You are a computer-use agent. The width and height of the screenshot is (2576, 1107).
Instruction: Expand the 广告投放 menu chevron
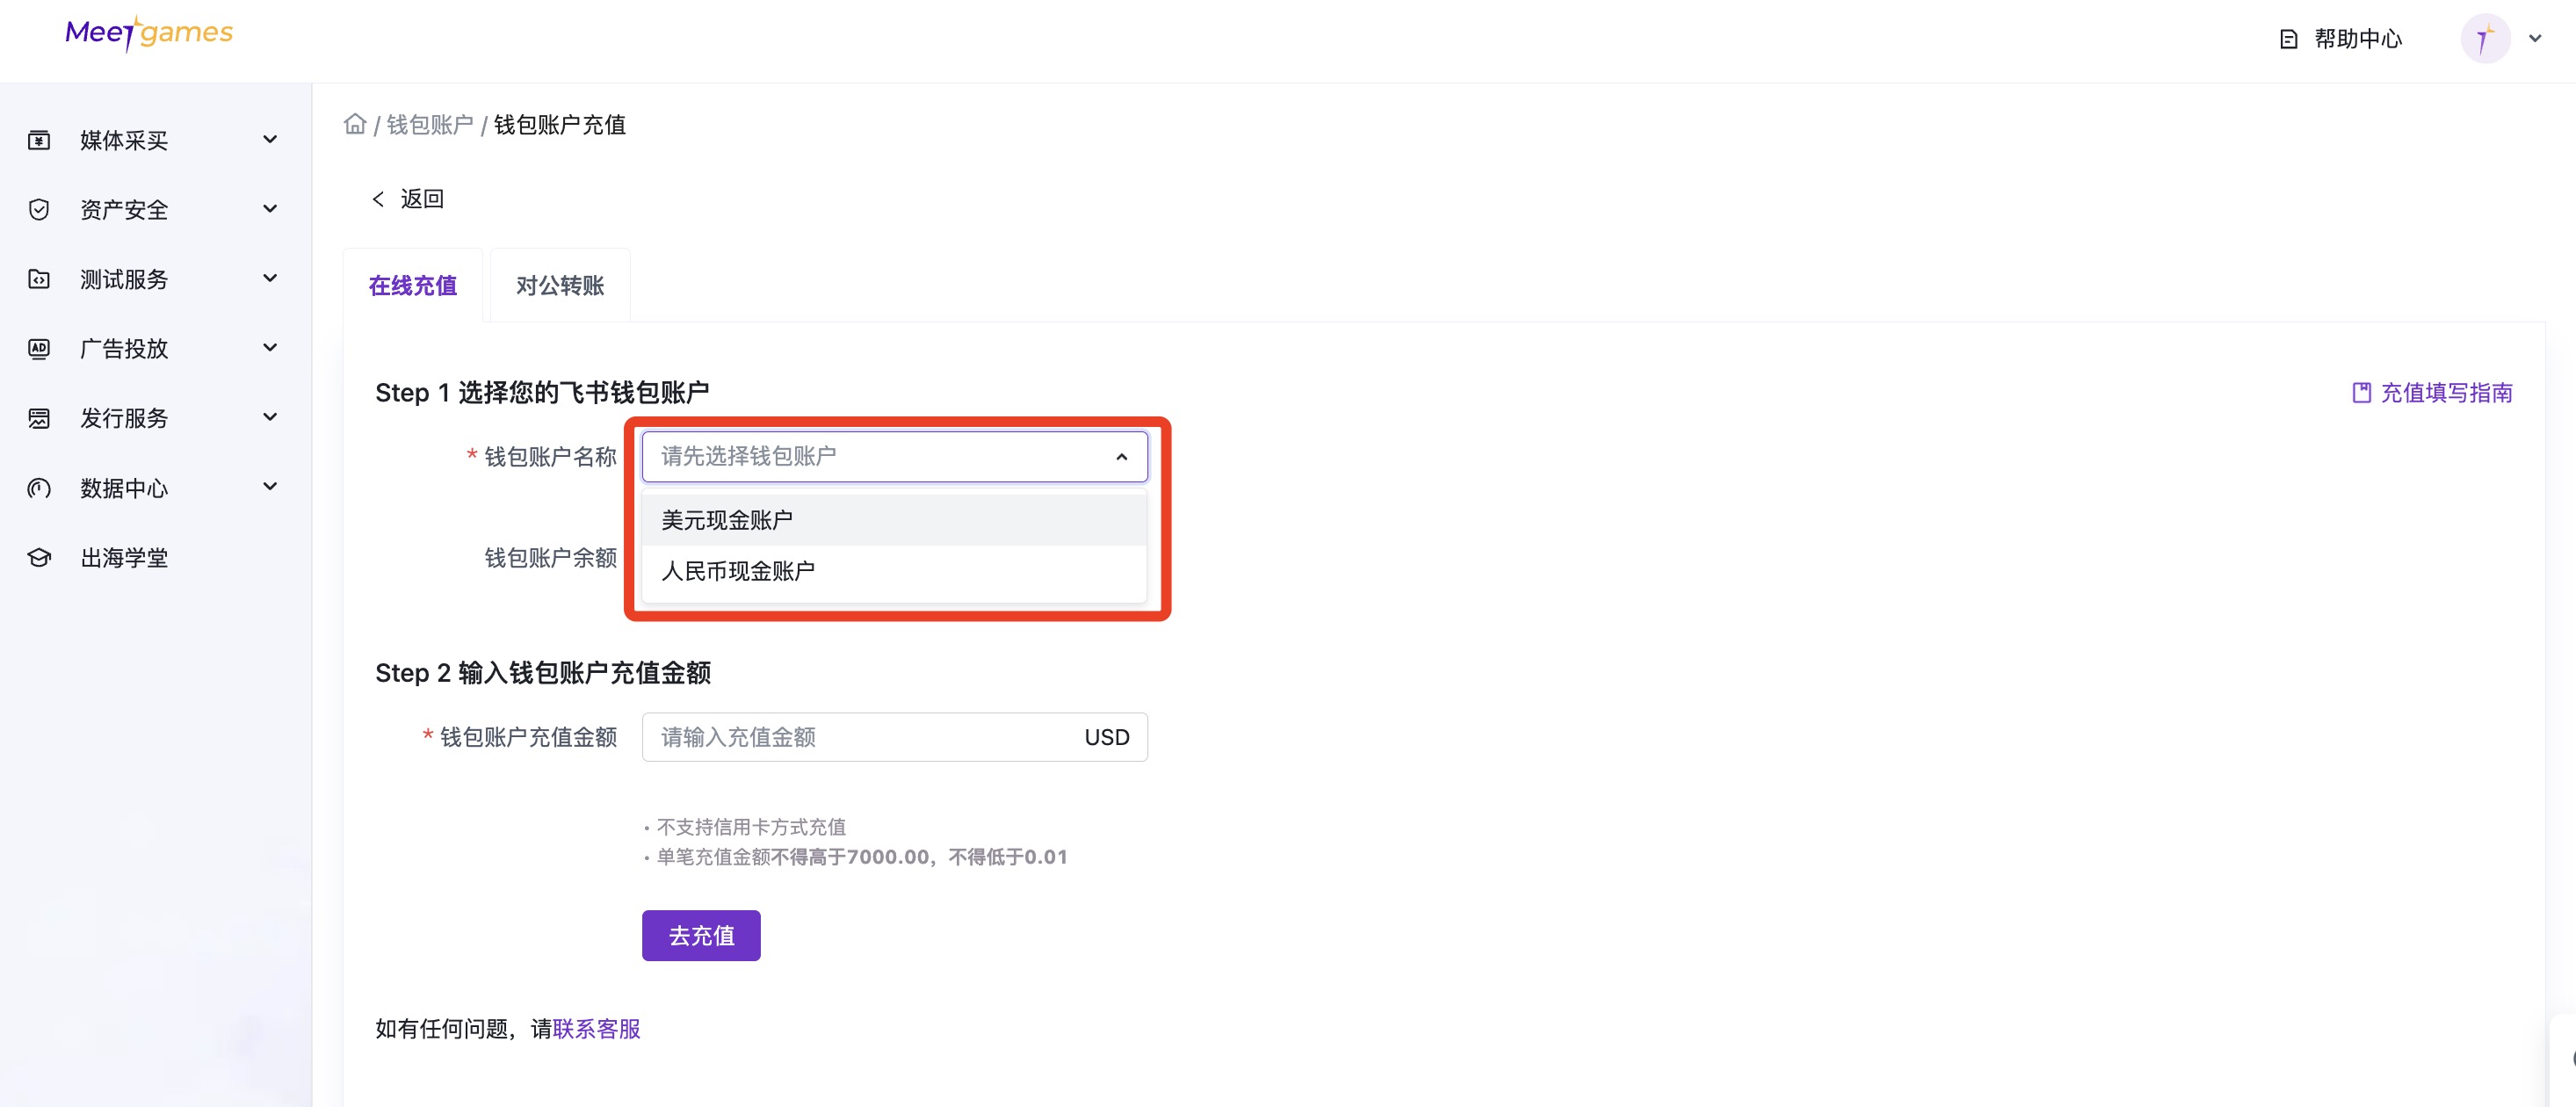click(x=270, y=348)
